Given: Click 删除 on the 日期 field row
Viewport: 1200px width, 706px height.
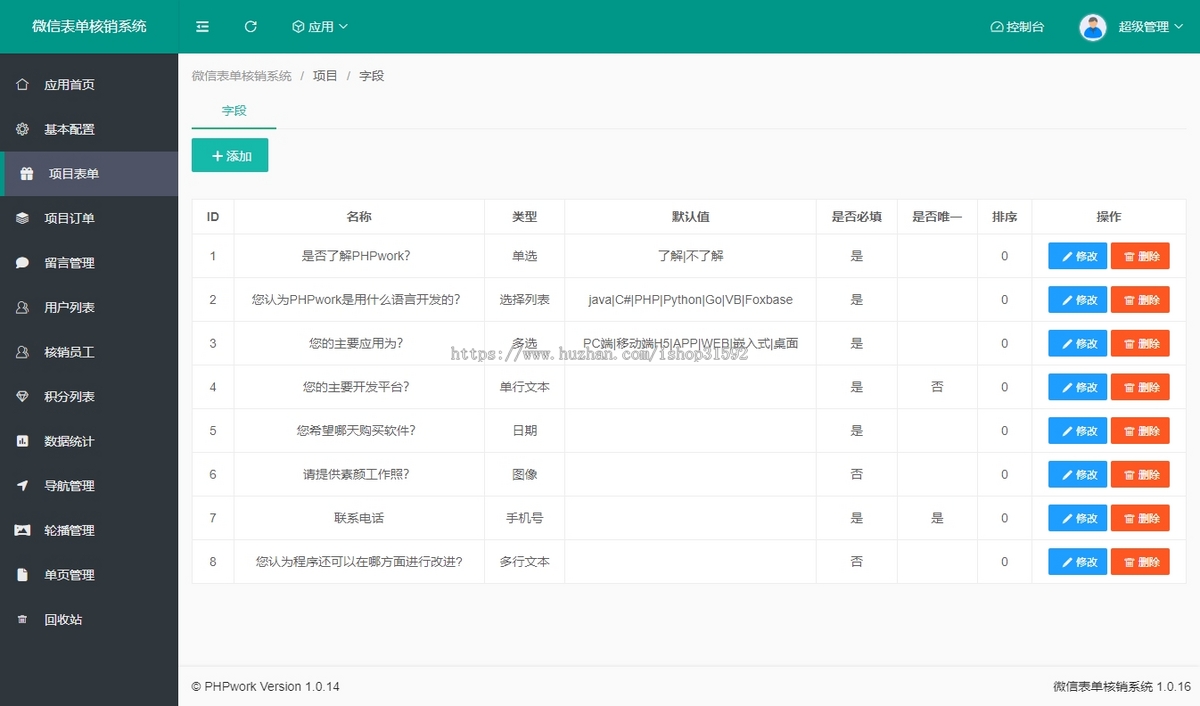Looking at the screenshot, I should tap(1140, 430).
